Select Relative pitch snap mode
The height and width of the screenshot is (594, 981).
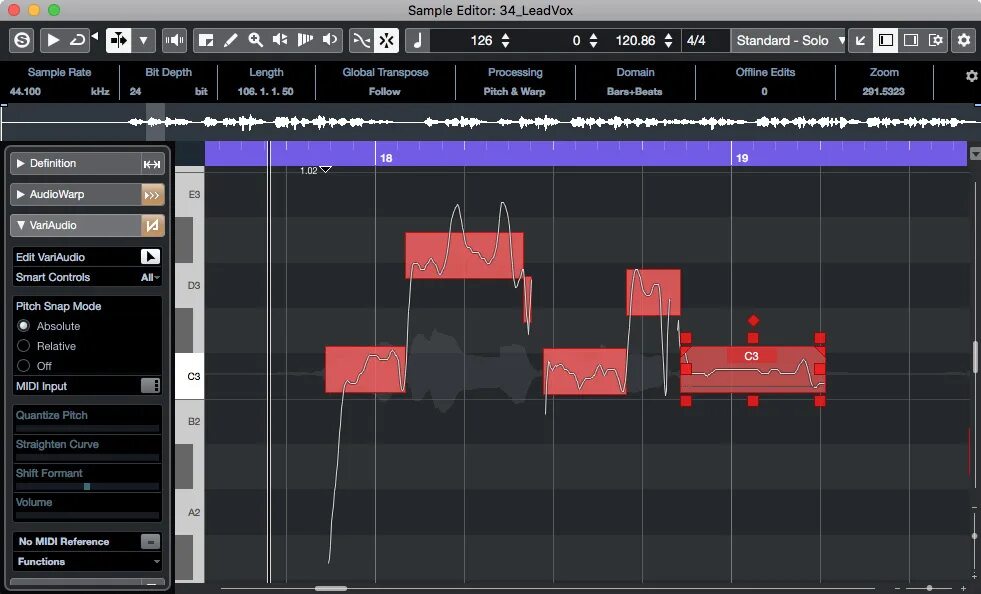tap(23, 346)
